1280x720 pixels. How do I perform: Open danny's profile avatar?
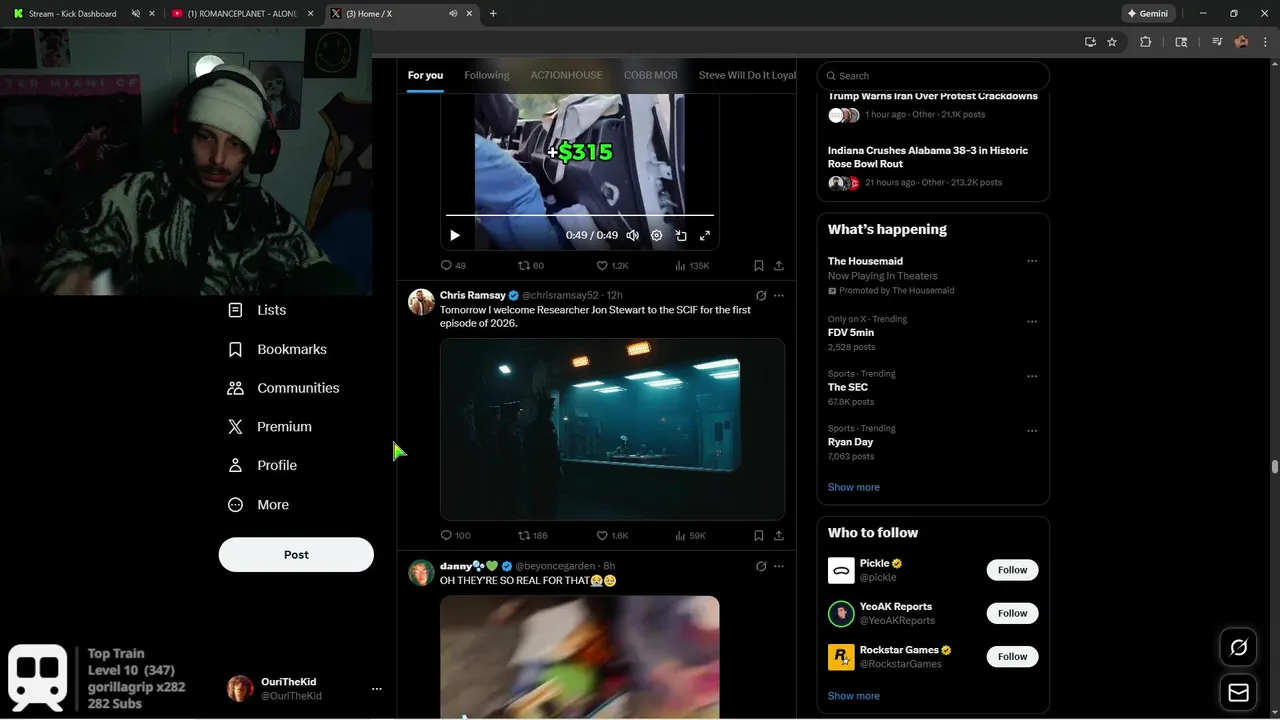(421, 572)
